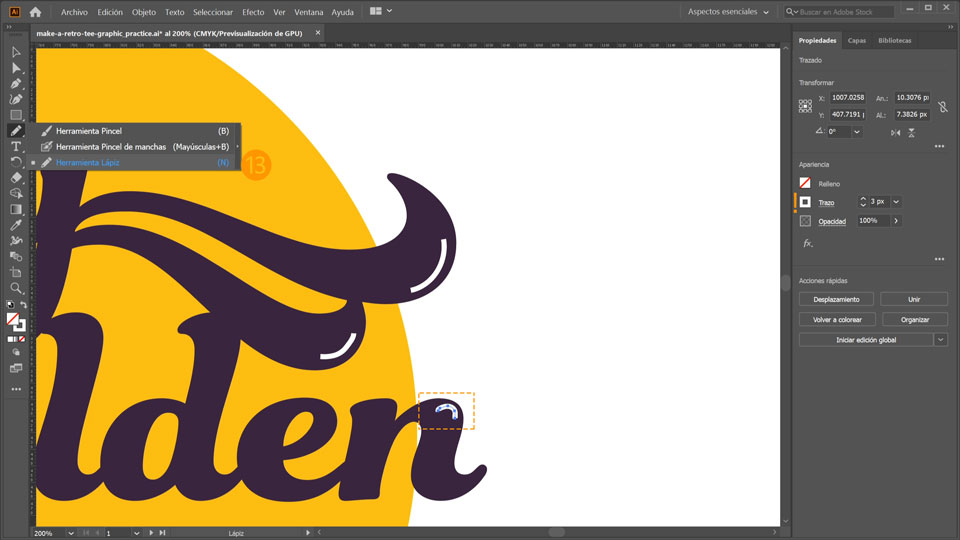The image size is (960, 540).
Task: Open the Opacidad settings link
Action: click(x=832, y=222)
